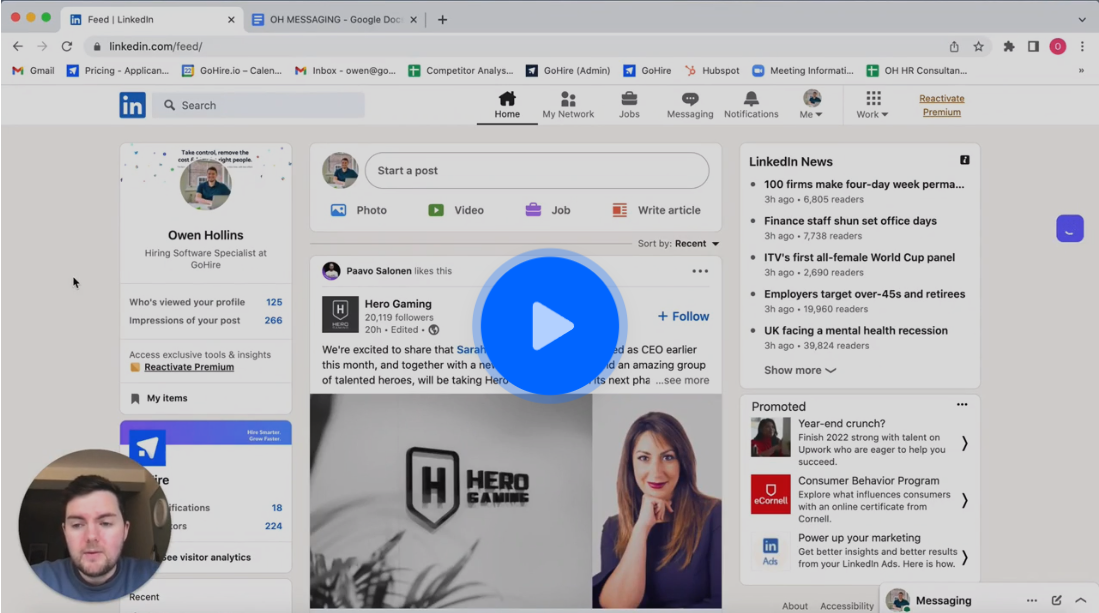Open the Me profile dropdown
1099x613 pixels.
812,105
